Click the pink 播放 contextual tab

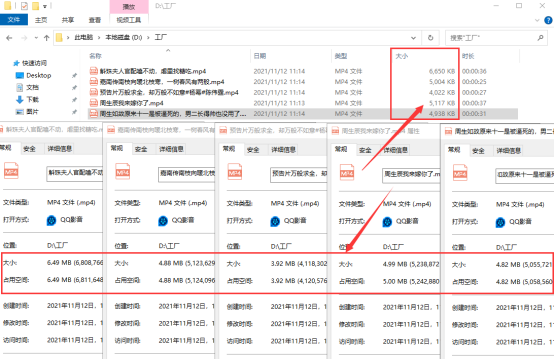point(129,7)
